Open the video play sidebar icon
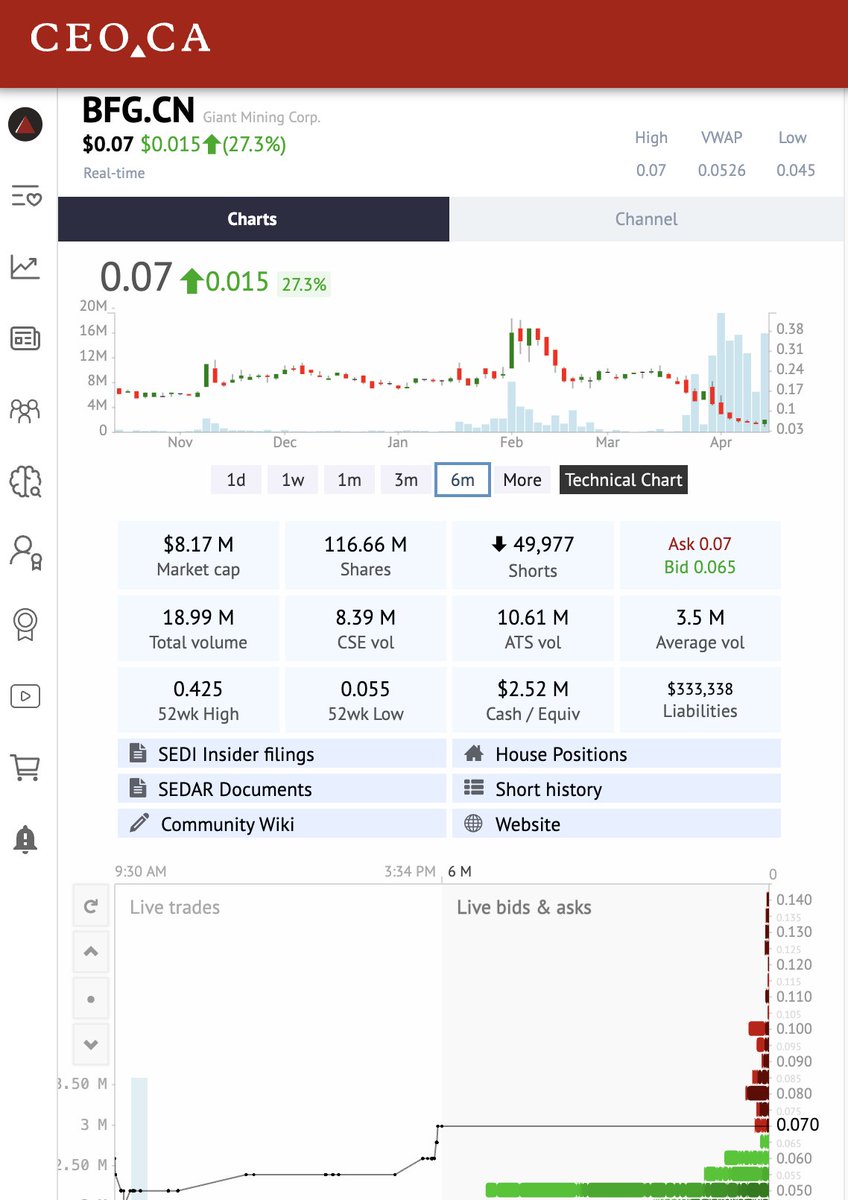848x1200 pixels. (25, 695)
